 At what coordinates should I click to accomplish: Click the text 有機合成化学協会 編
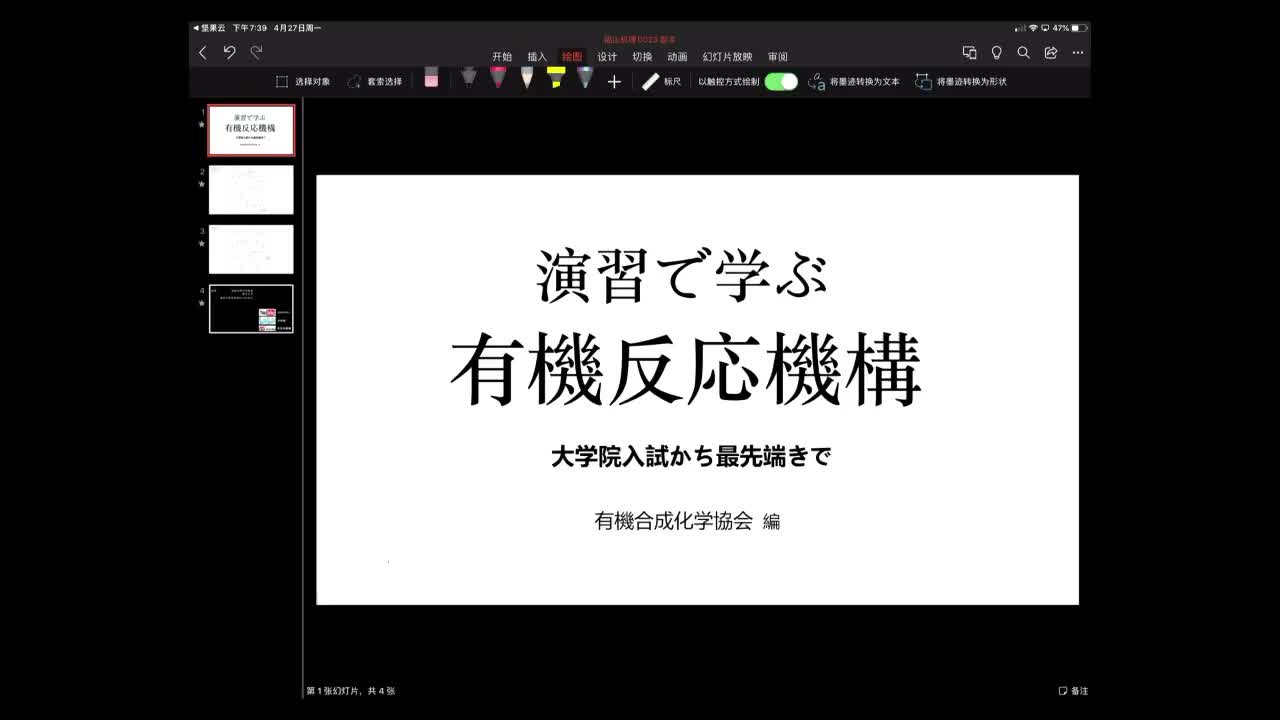click(687, 521)
